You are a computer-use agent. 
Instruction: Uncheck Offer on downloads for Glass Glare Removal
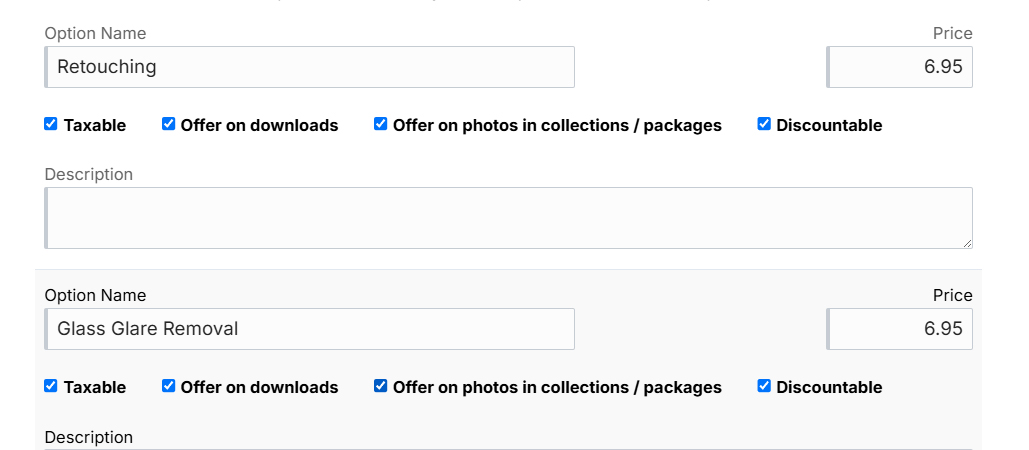tap(169, 386)
